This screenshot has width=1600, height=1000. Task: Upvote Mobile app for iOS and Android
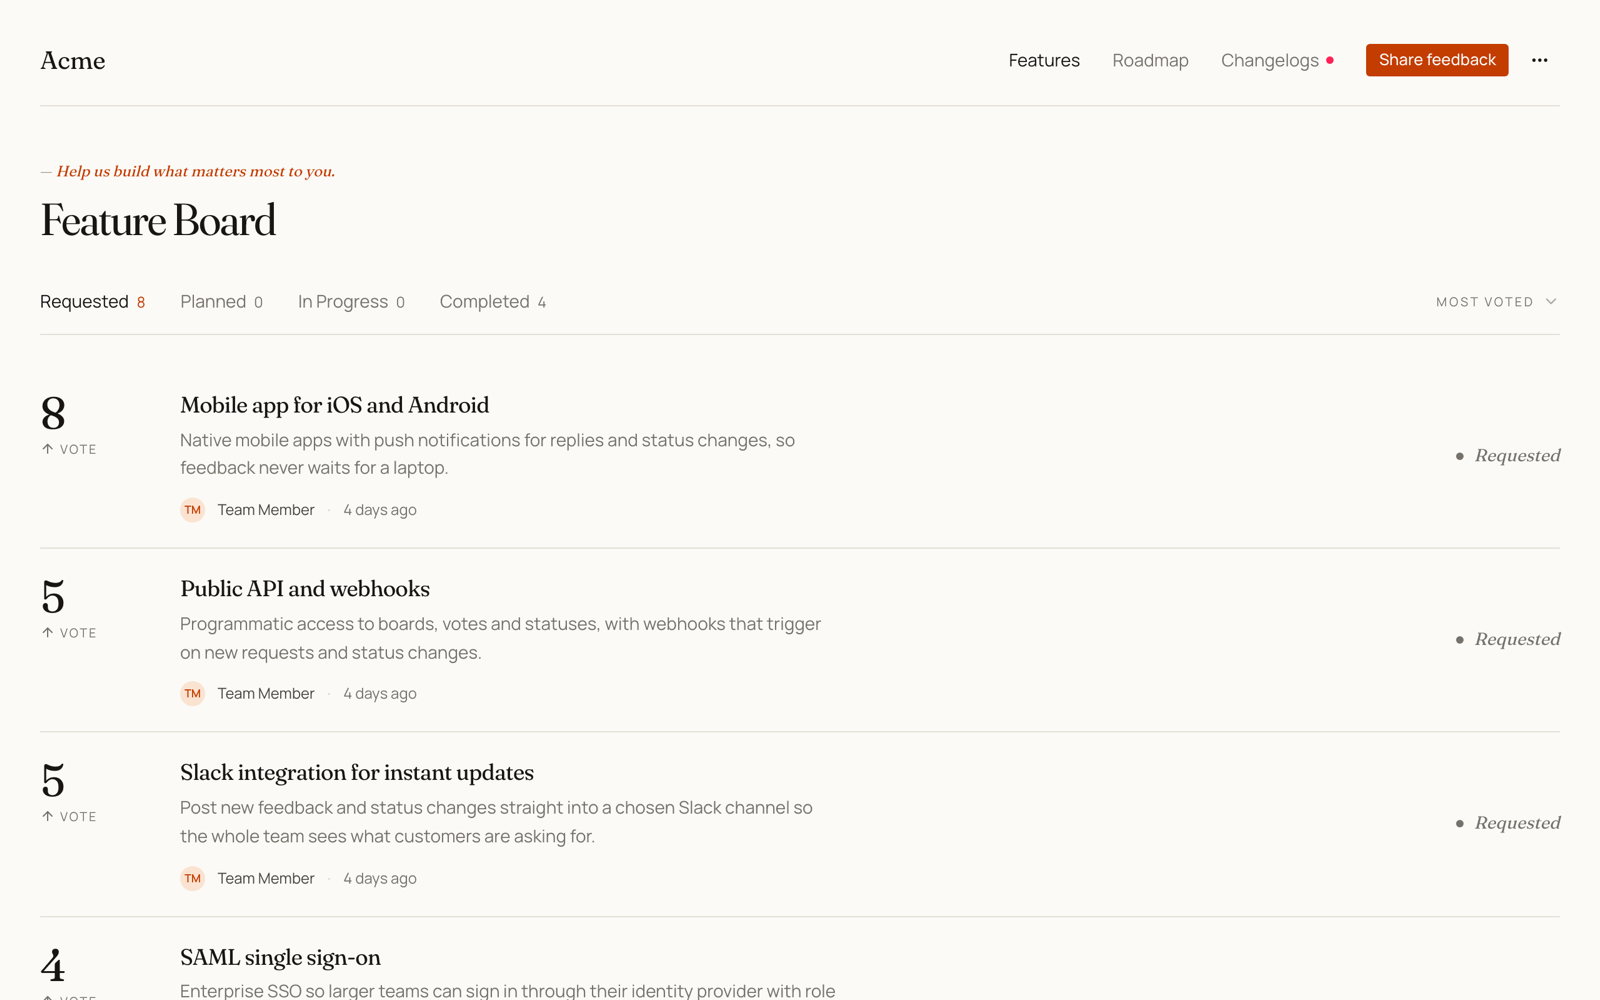tap(69, 449)
